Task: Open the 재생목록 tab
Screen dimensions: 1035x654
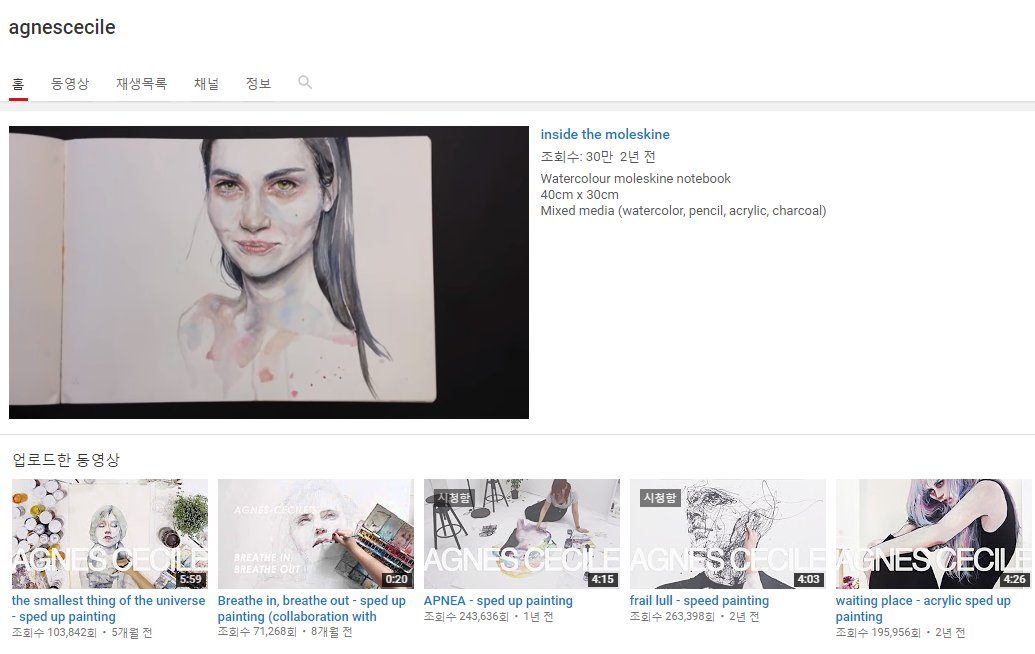Action: pyautogui.click(x=141, y=84)
